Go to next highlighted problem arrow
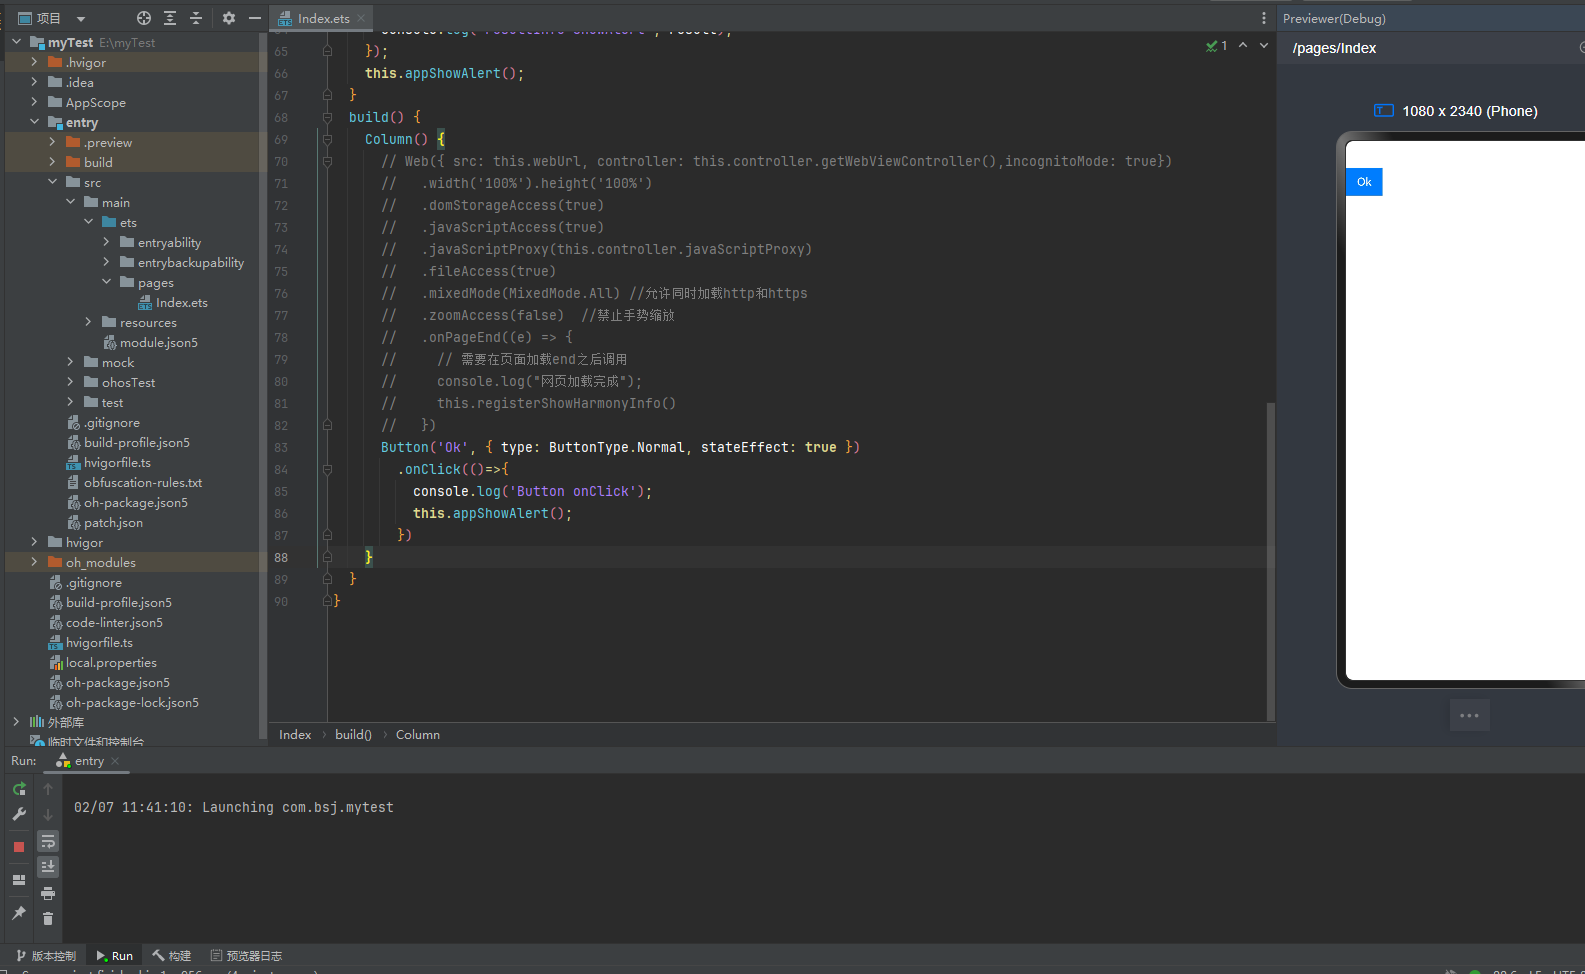Viewport: 1585px width, 974px height. coord(1264,45)
